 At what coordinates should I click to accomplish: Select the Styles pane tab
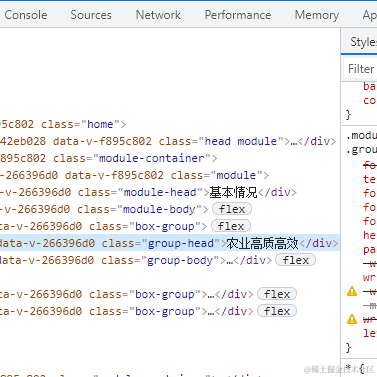point(363,42)
